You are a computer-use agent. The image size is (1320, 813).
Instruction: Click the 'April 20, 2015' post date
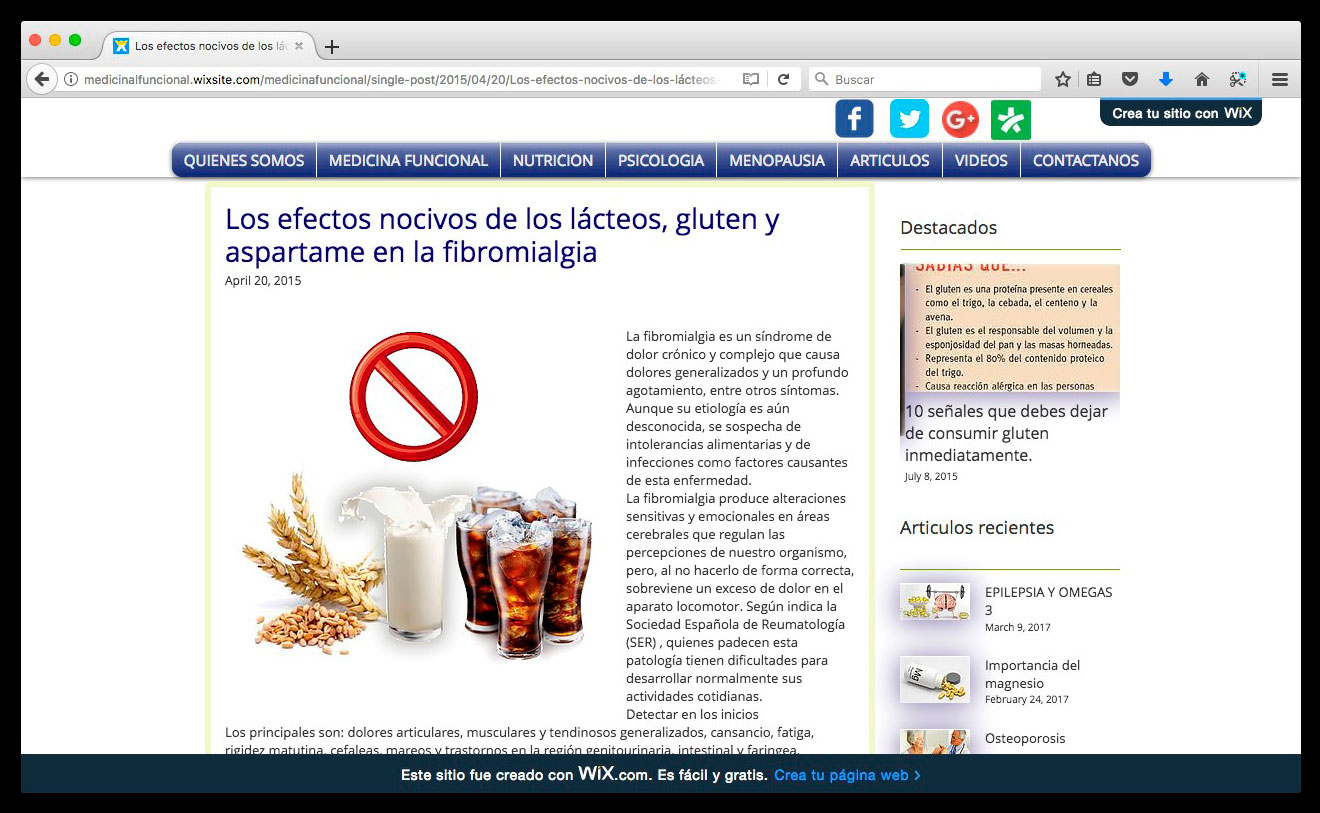point(263,281)
